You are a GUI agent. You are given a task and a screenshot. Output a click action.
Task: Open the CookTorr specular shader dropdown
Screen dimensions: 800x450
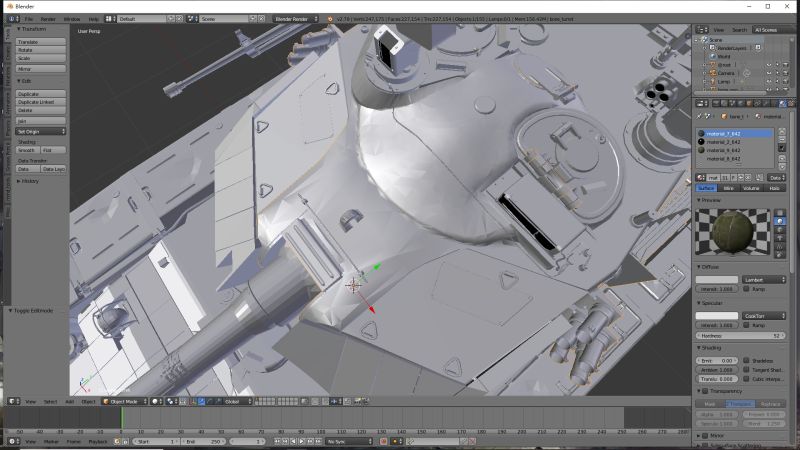(764, 316)
